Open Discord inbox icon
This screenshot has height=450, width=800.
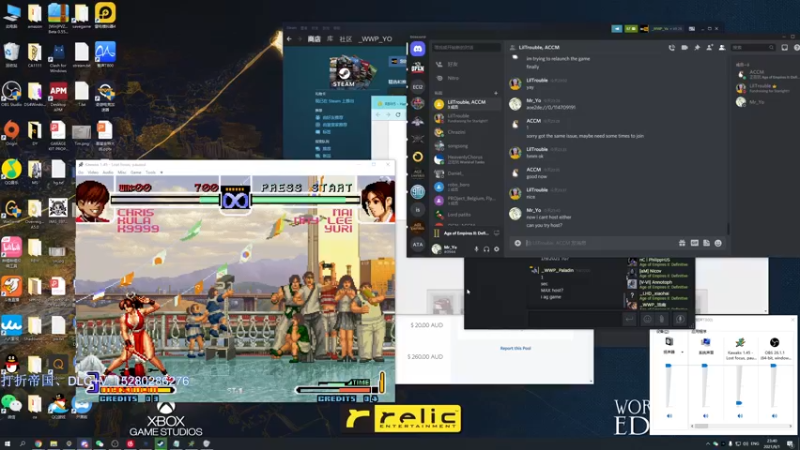click(x=785, y=47)
